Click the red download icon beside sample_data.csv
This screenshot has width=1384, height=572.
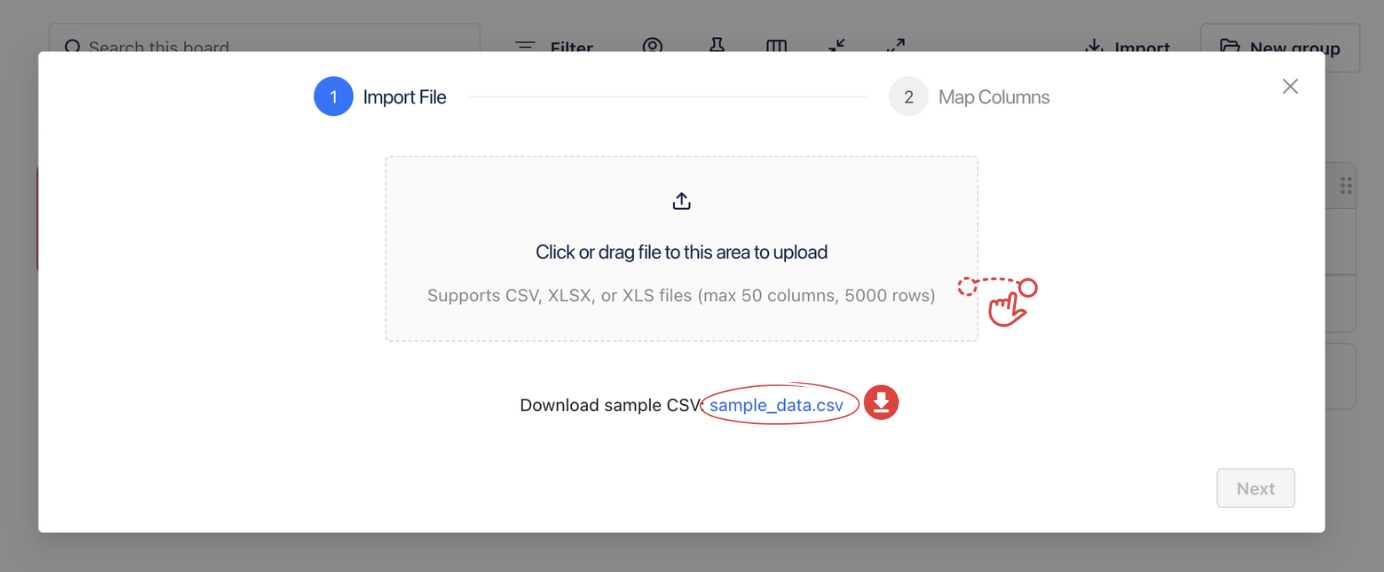[x=881, y=402]
